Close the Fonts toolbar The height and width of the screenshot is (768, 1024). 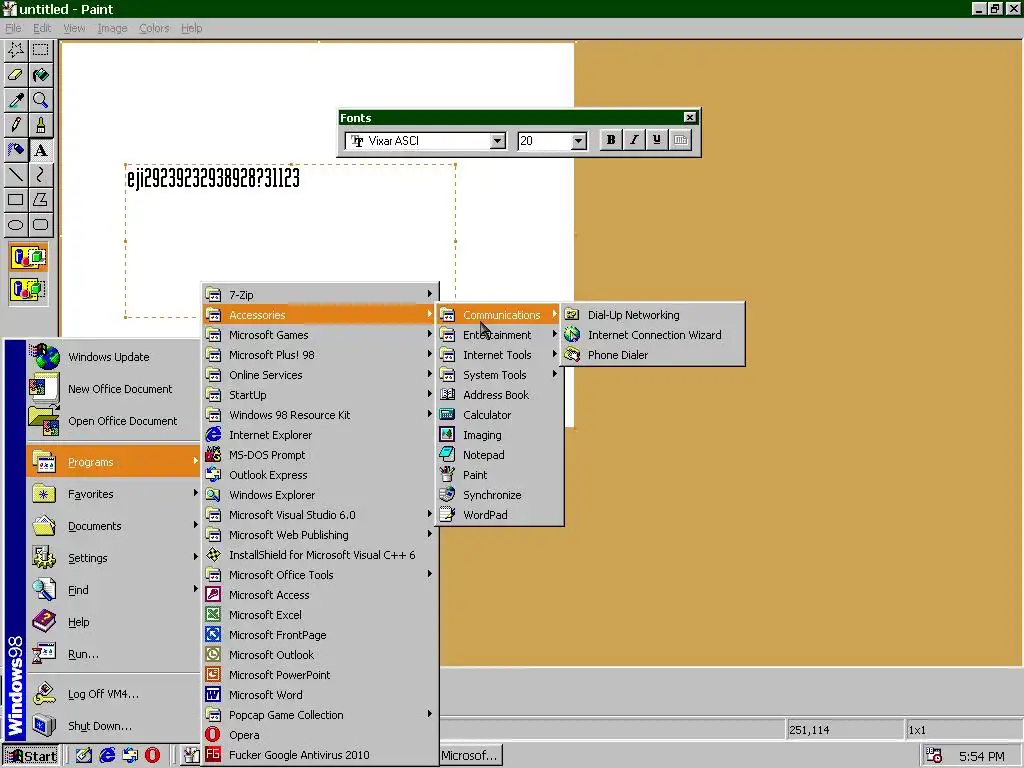tap(690, 117)
